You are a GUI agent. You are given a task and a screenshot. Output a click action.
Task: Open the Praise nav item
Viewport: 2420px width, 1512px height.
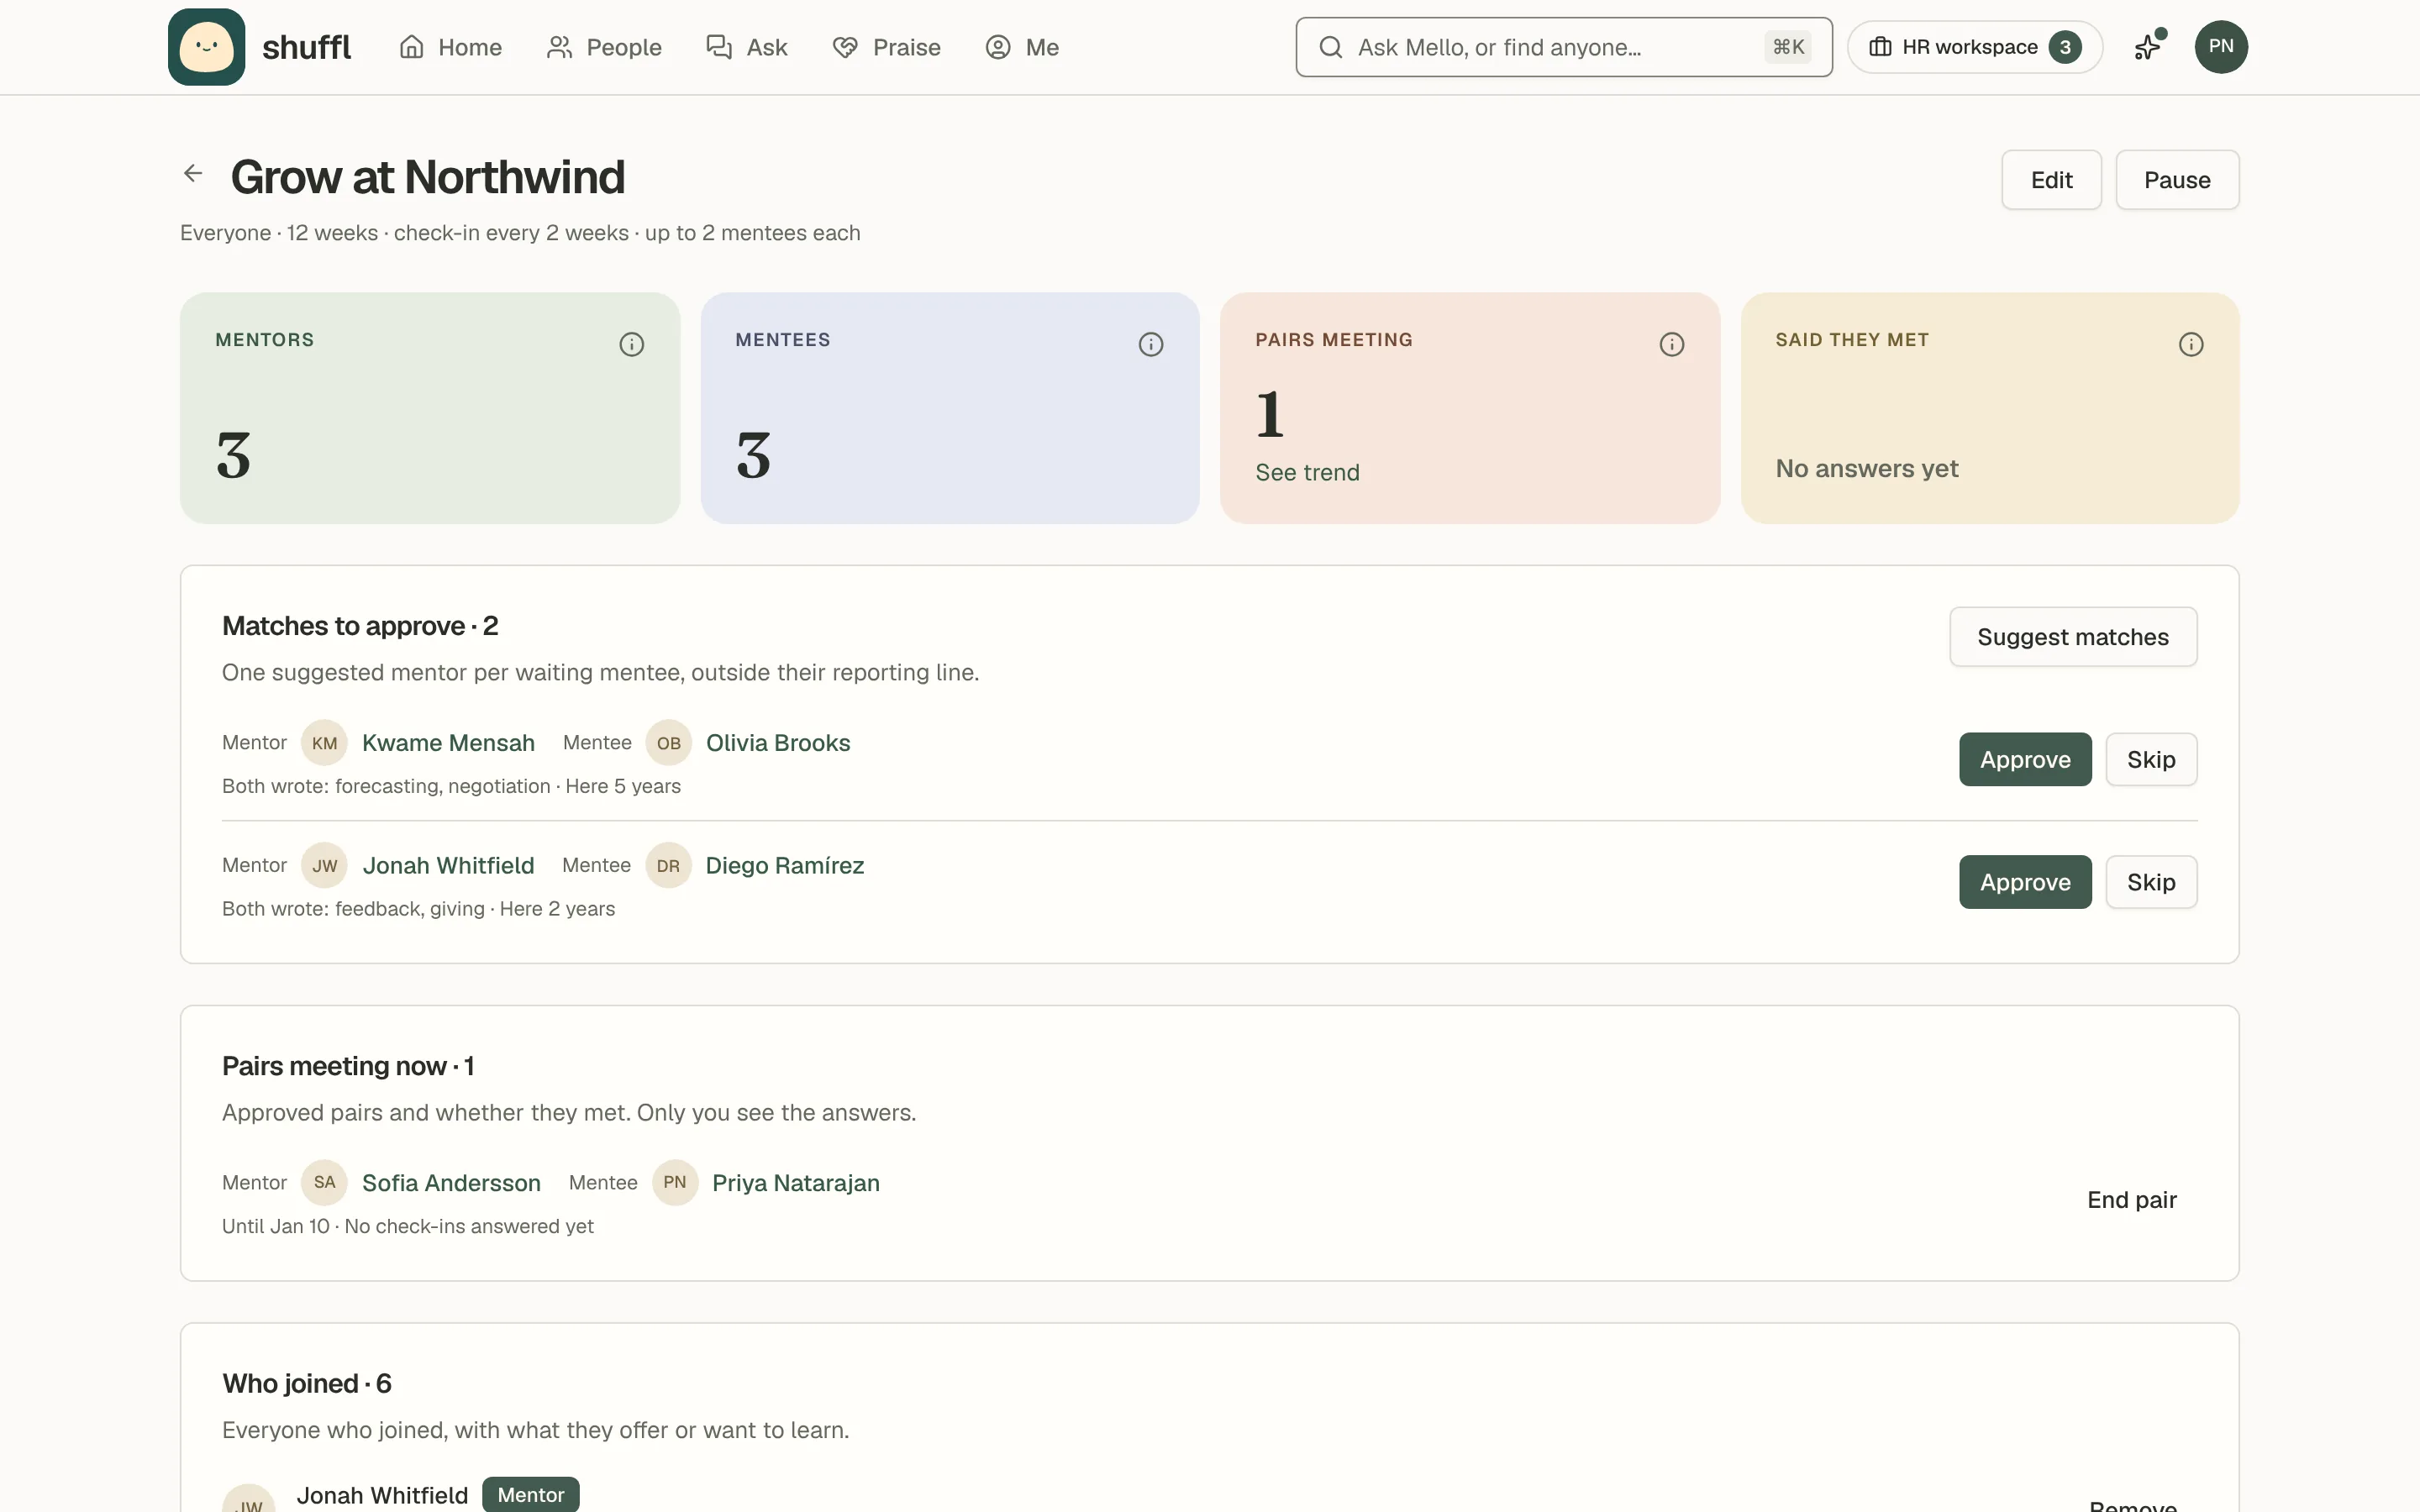(887, 47)
